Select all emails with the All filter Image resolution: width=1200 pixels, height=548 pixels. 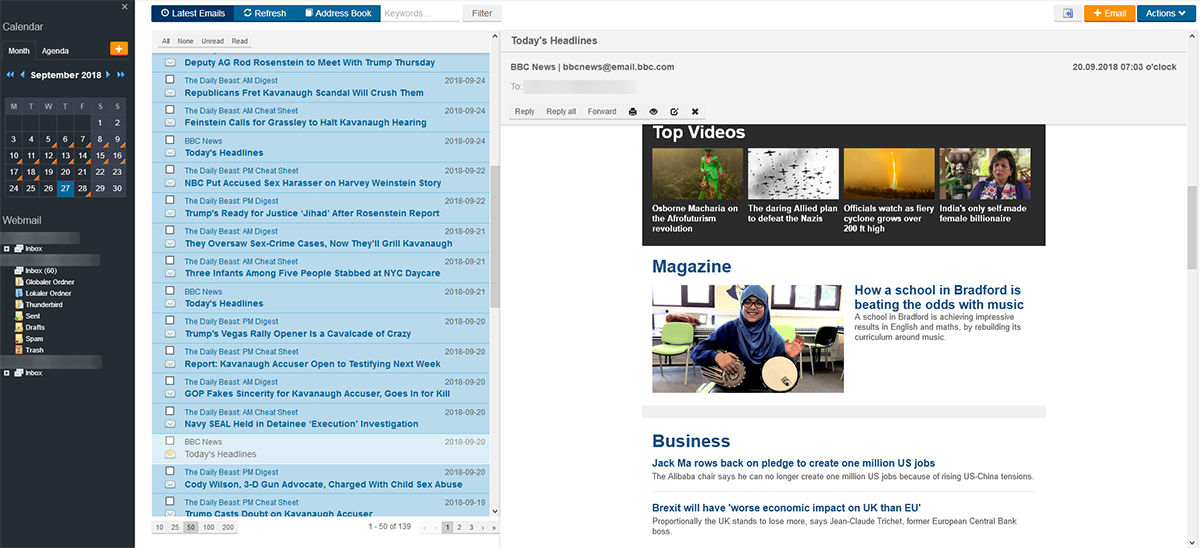tap(166, 41)
